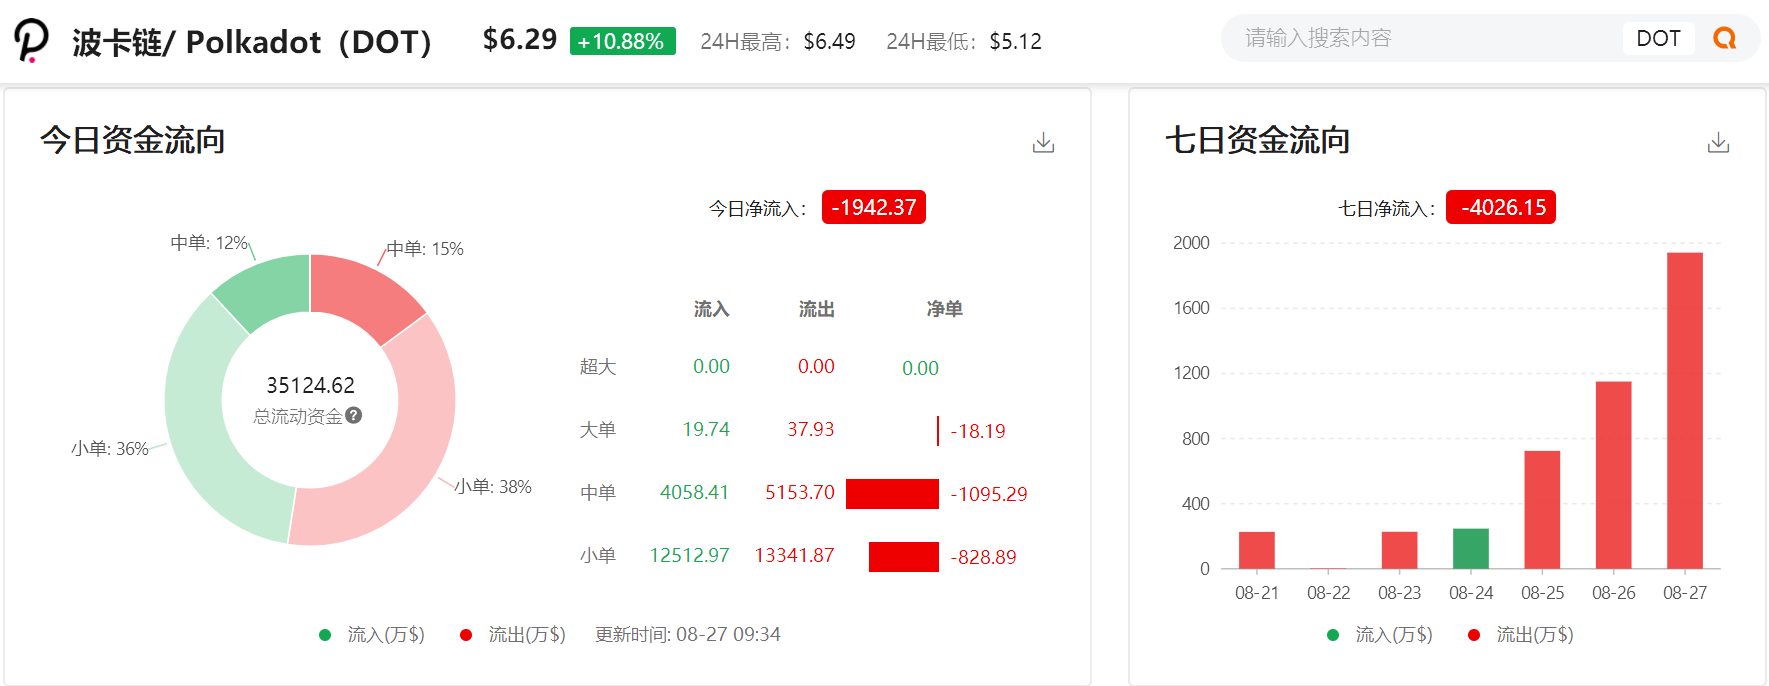Select the 小单 38% outflow donut segment
Viewport: 1769px width, 686px height.
(400, 470)
